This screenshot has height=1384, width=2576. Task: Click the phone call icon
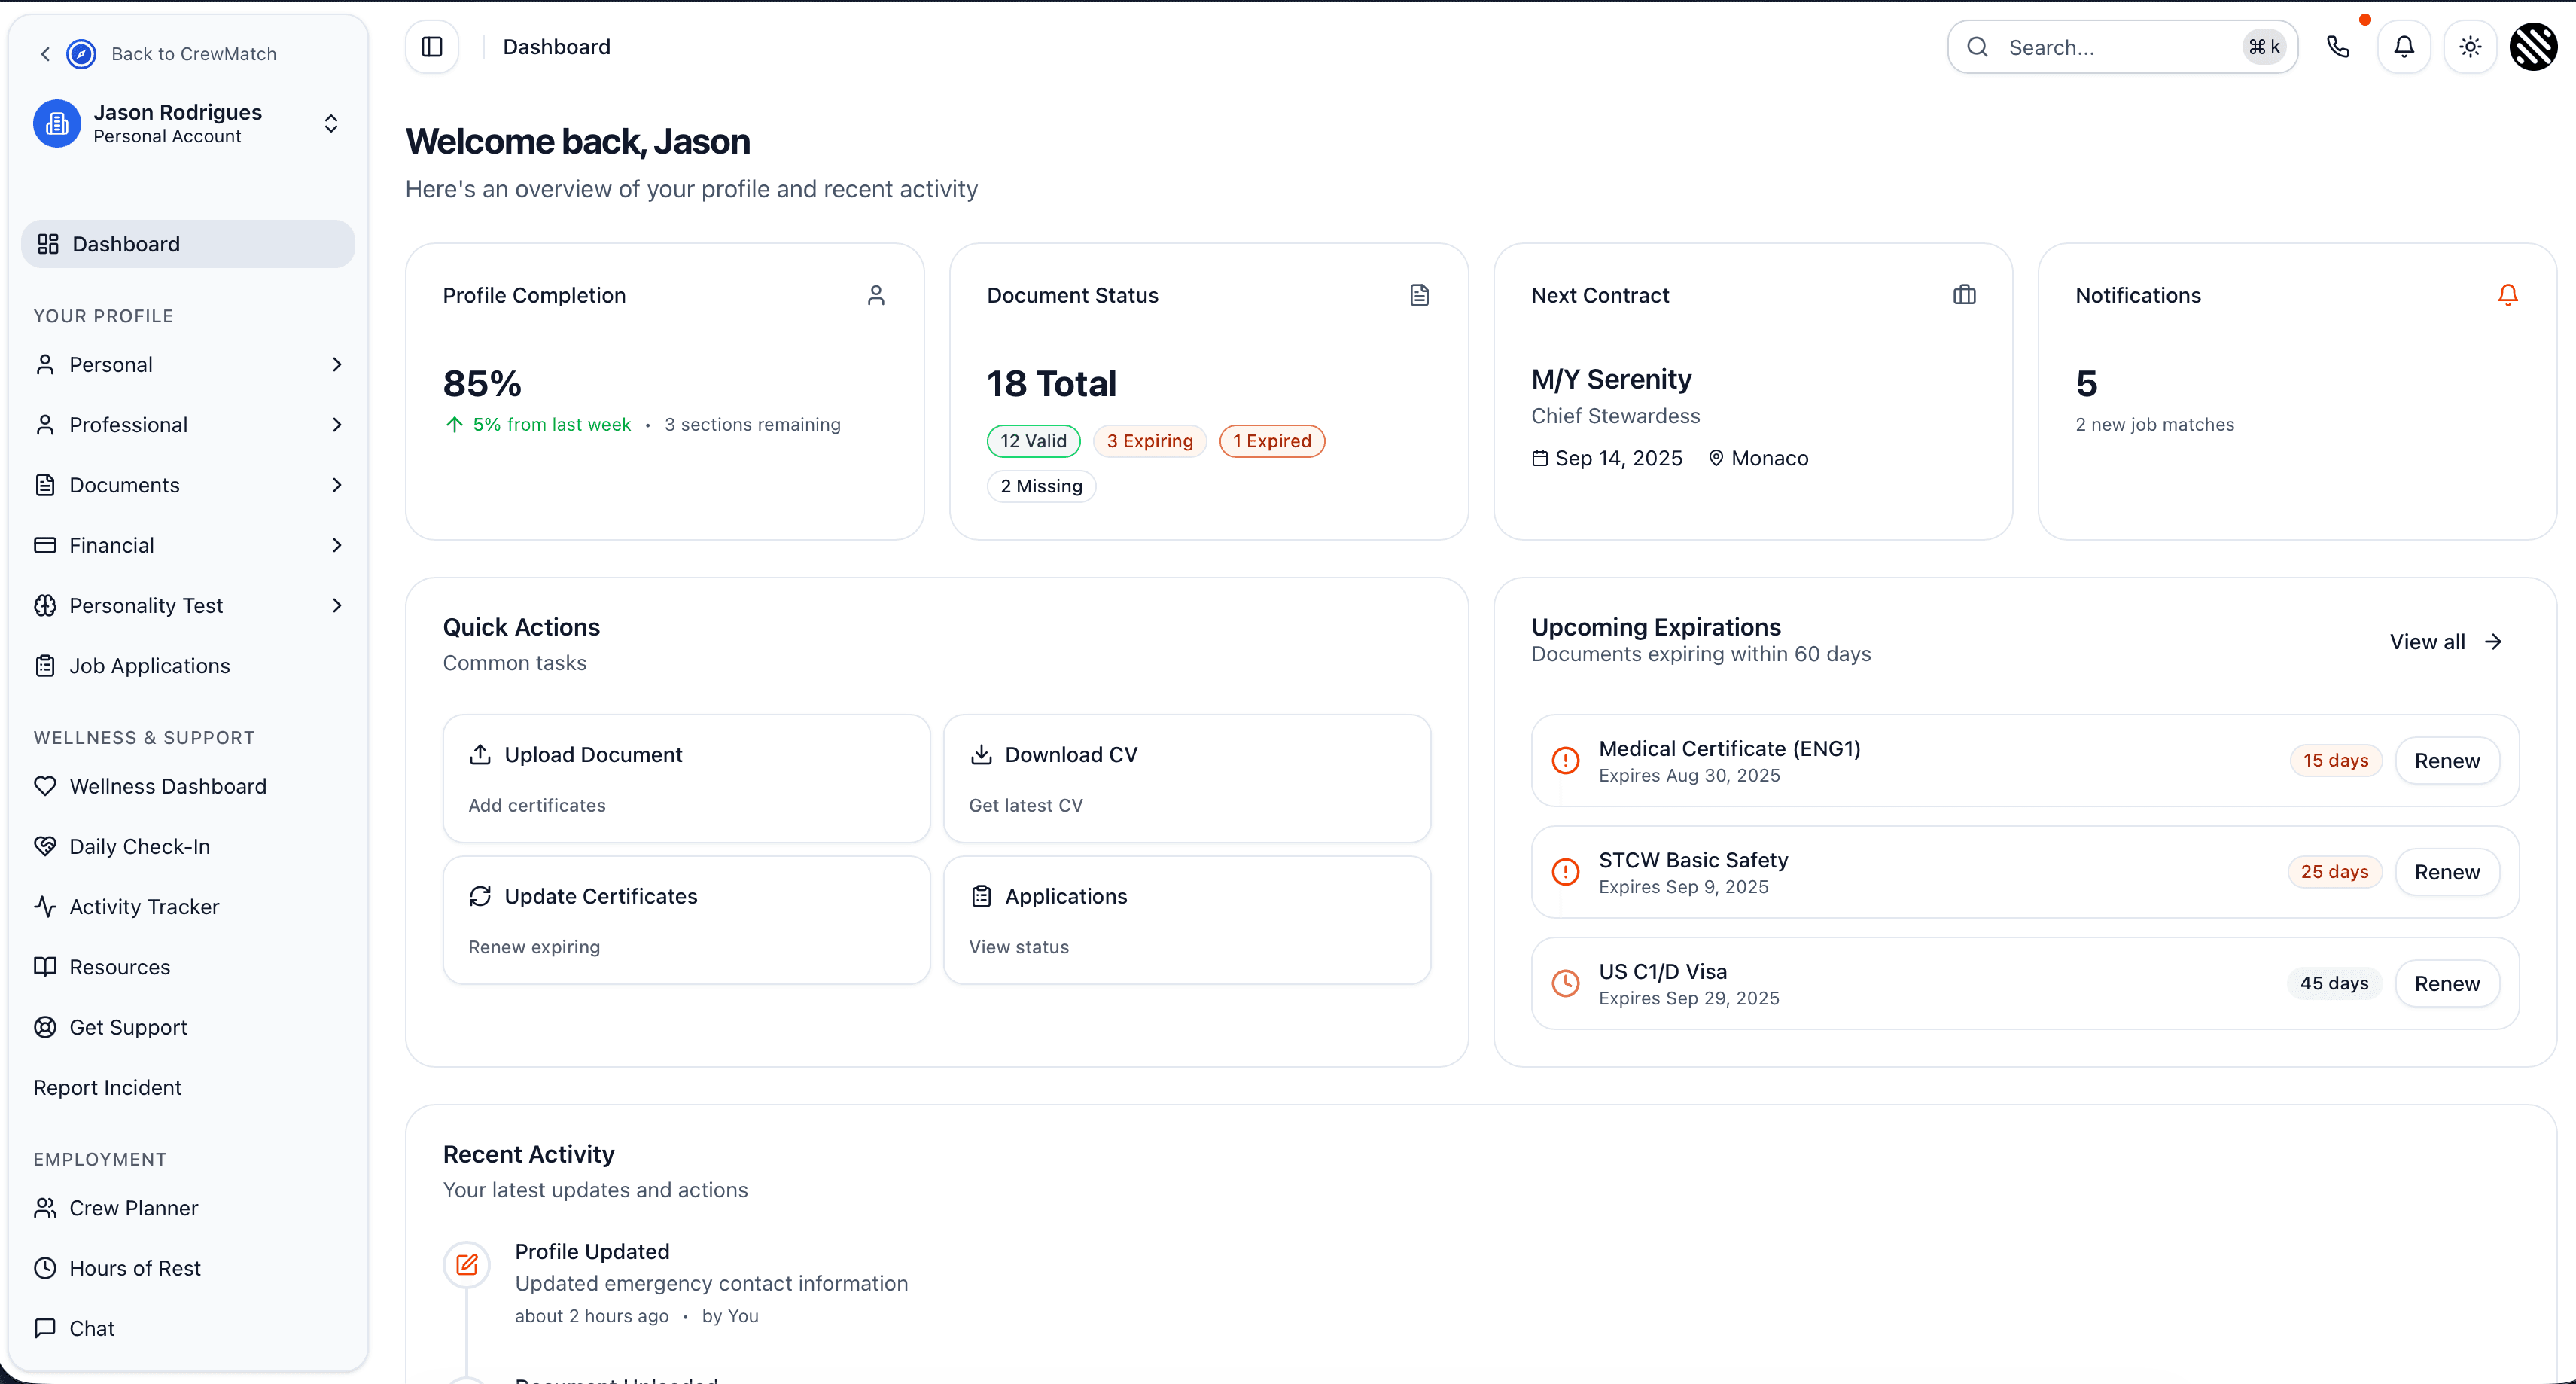coord(2338,47)
